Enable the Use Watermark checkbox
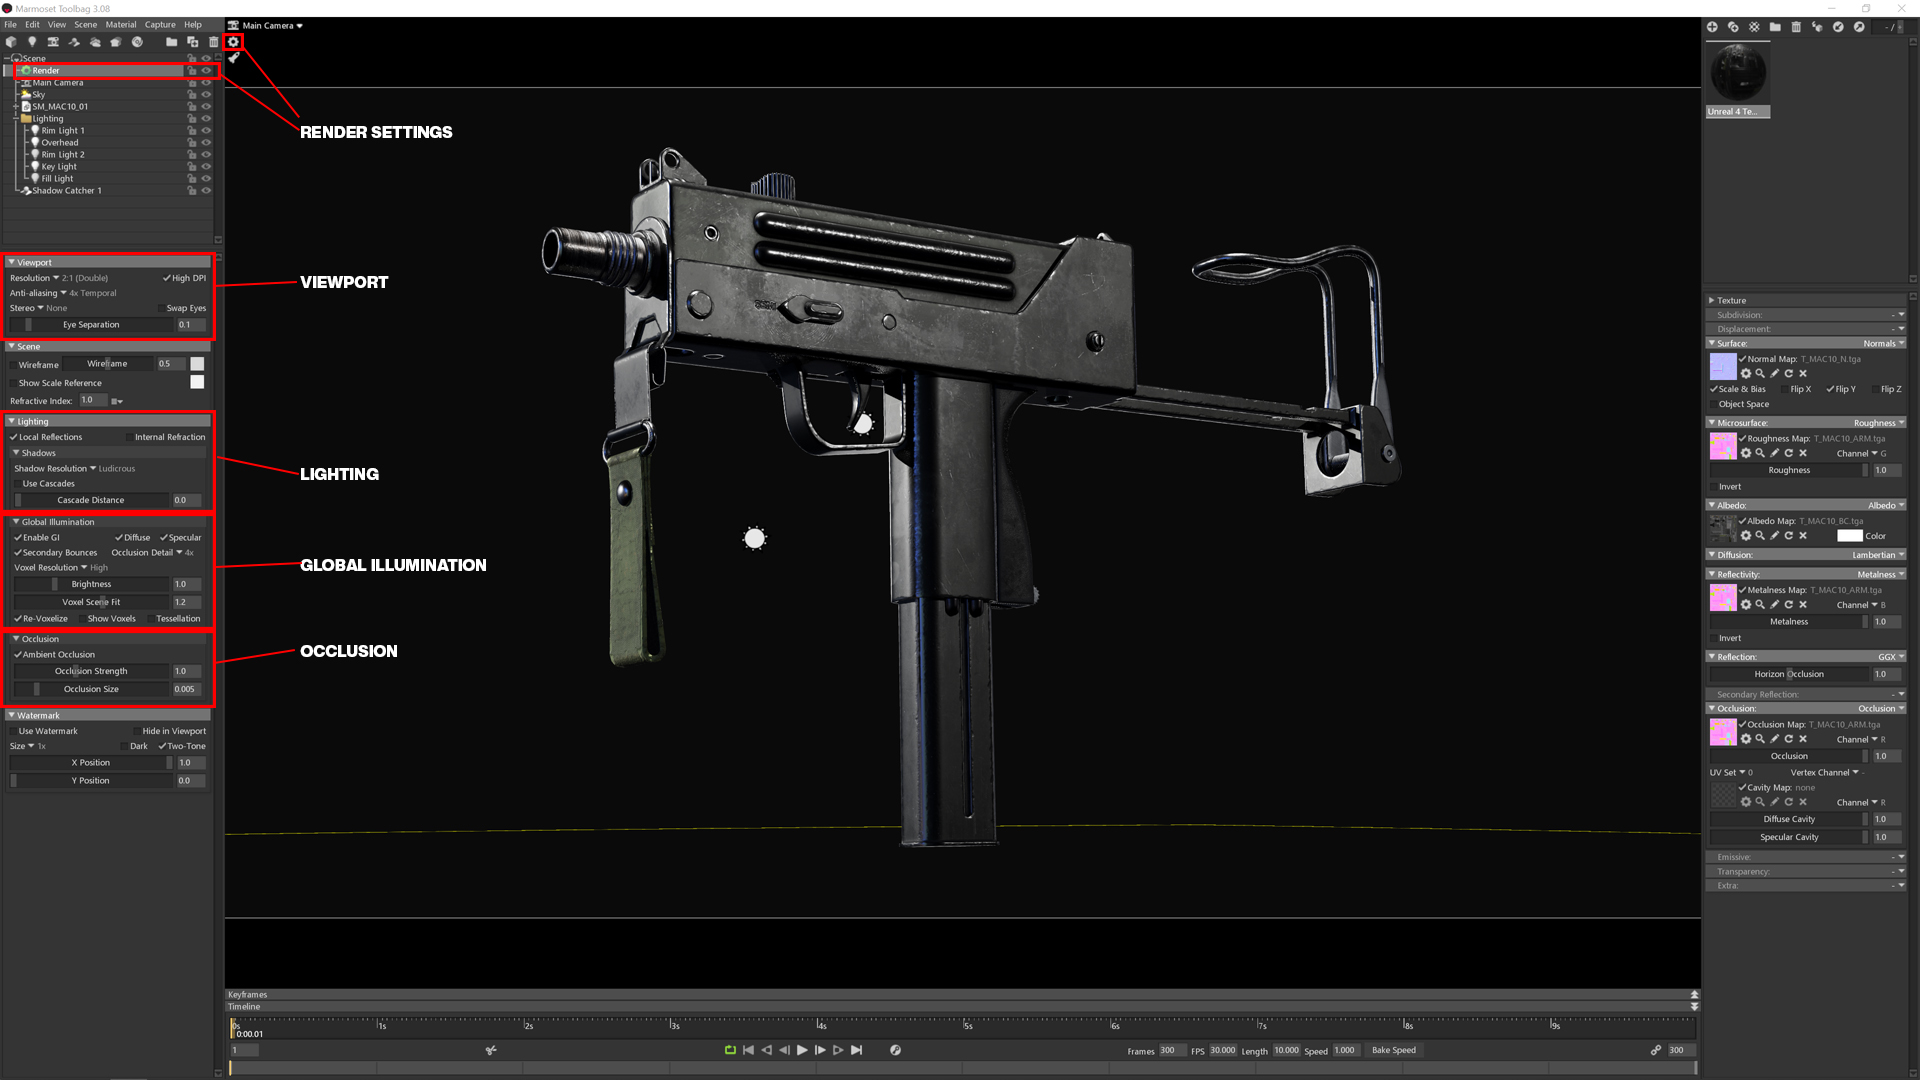 (x=14, y=731)
